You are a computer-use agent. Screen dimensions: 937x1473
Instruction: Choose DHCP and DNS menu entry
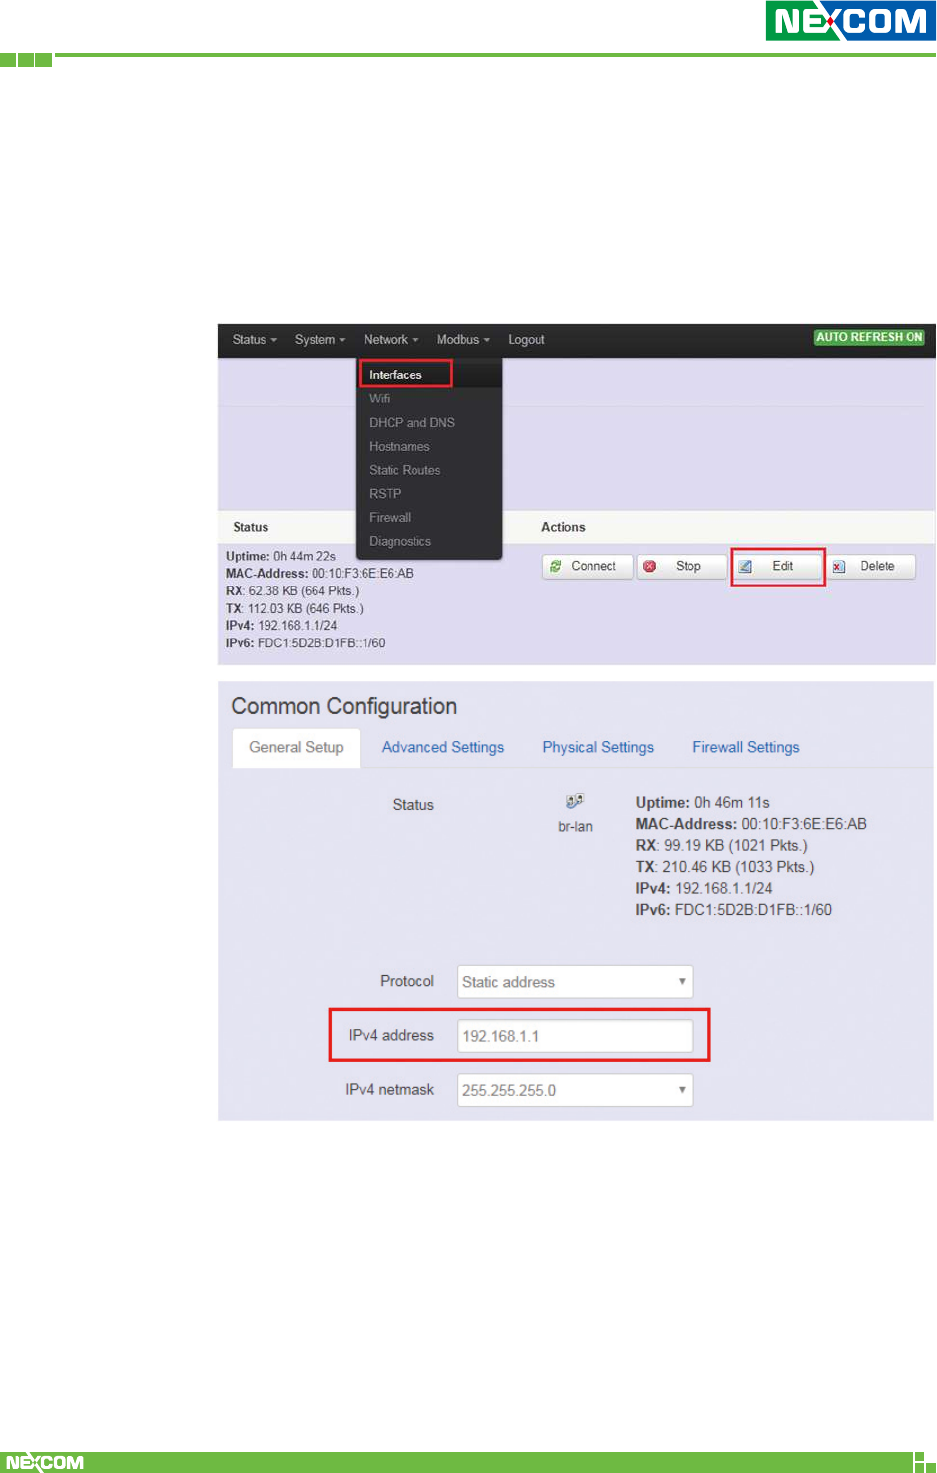click(x=412, y=423)
